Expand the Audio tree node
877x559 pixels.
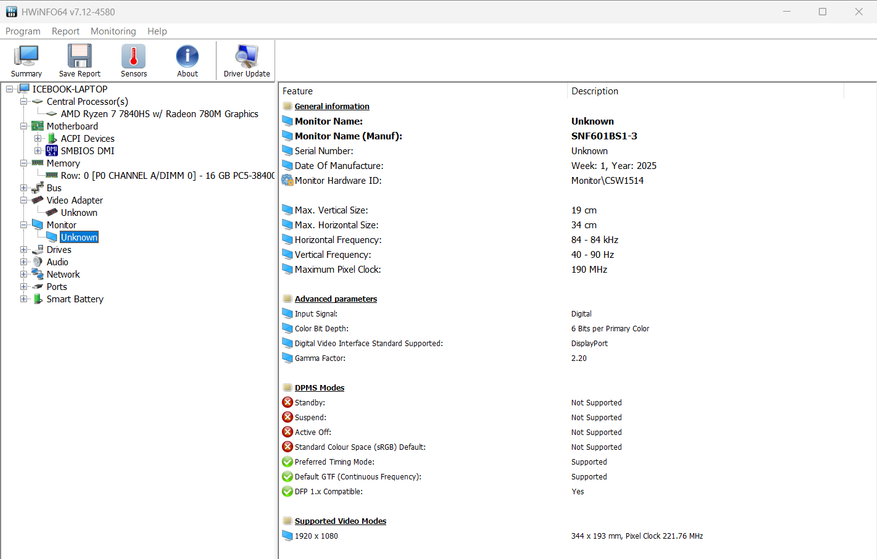pos(23,262)
